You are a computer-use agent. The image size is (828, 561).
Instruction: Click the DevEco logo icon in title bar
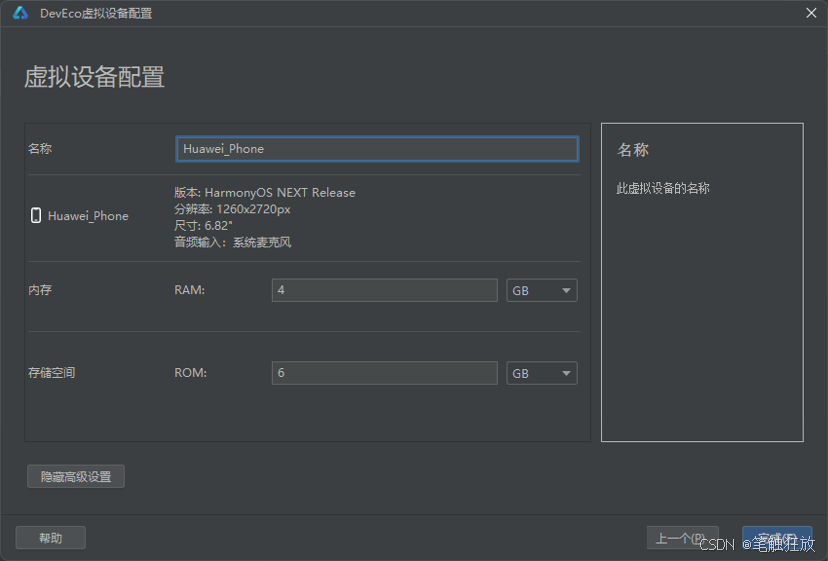21,13
